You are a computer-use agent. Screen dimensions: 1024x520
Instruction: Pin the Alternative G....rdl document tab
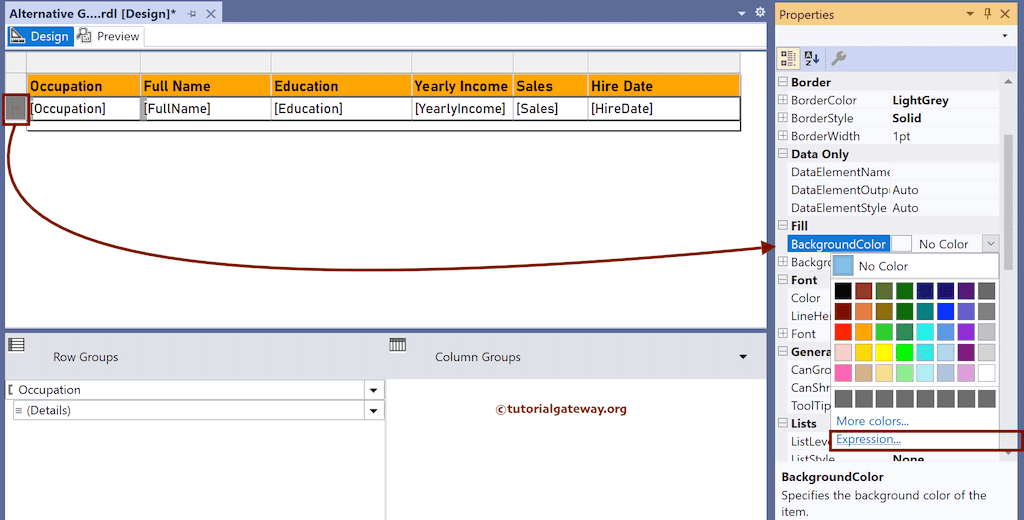point(192,14)
